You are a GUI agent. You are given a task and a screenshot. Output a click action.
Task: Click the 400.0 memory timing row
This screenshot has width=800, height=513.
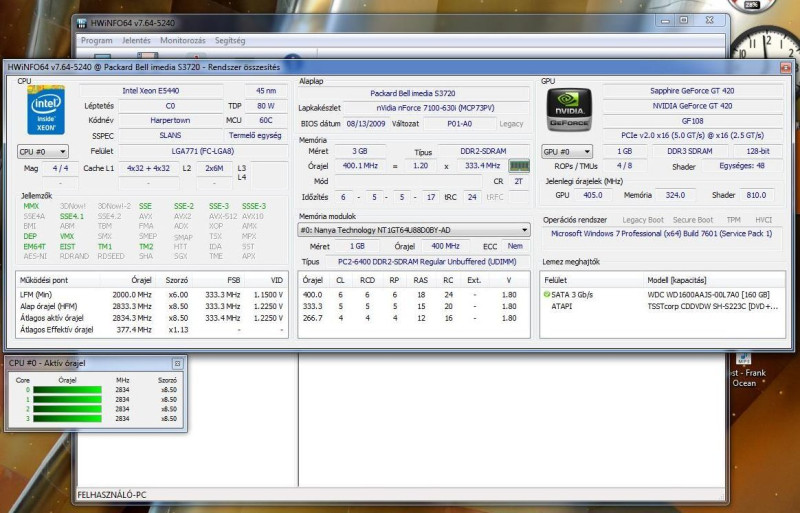coord(413,295)
